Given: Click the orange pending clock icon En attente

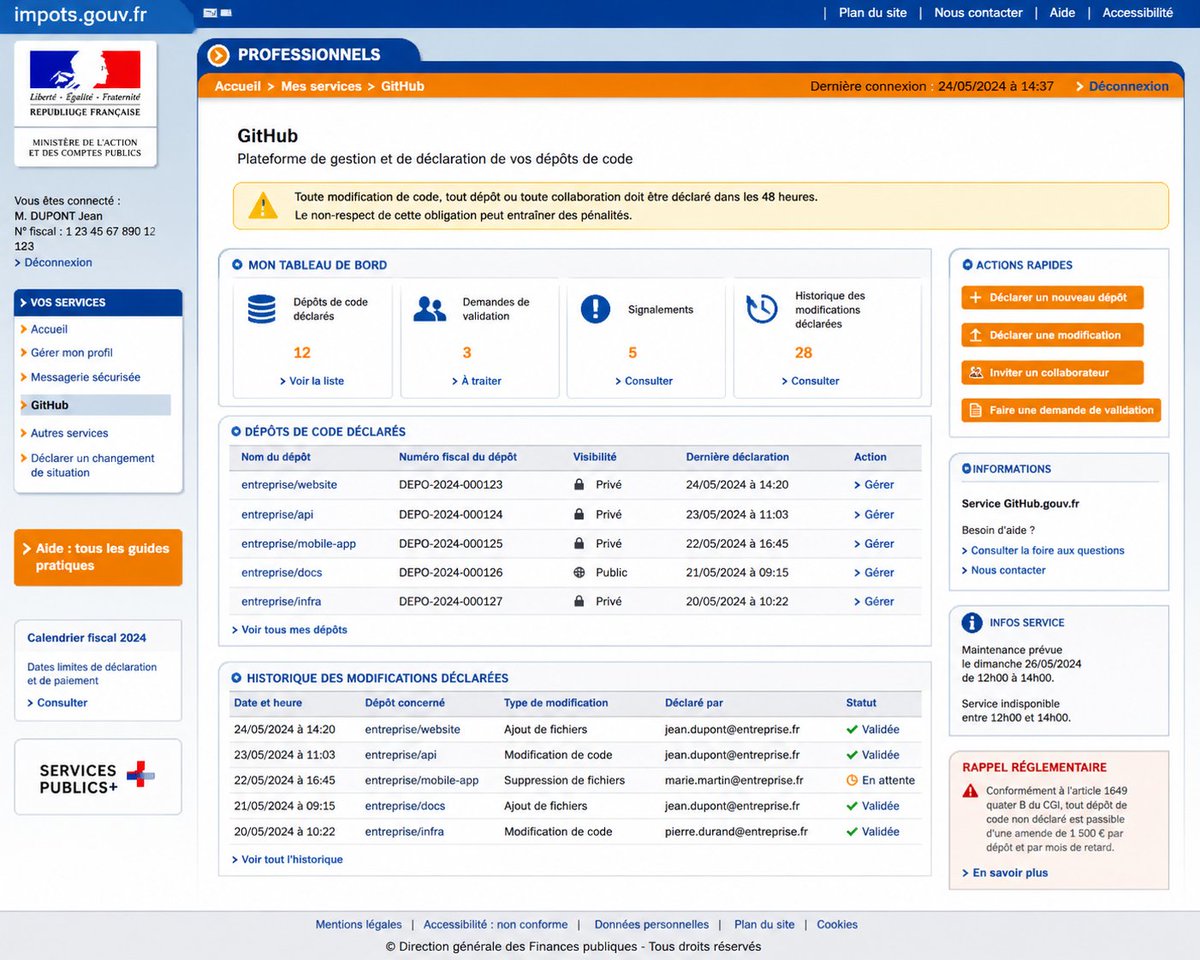Looking at the screenshot, I should click(852, 781).
